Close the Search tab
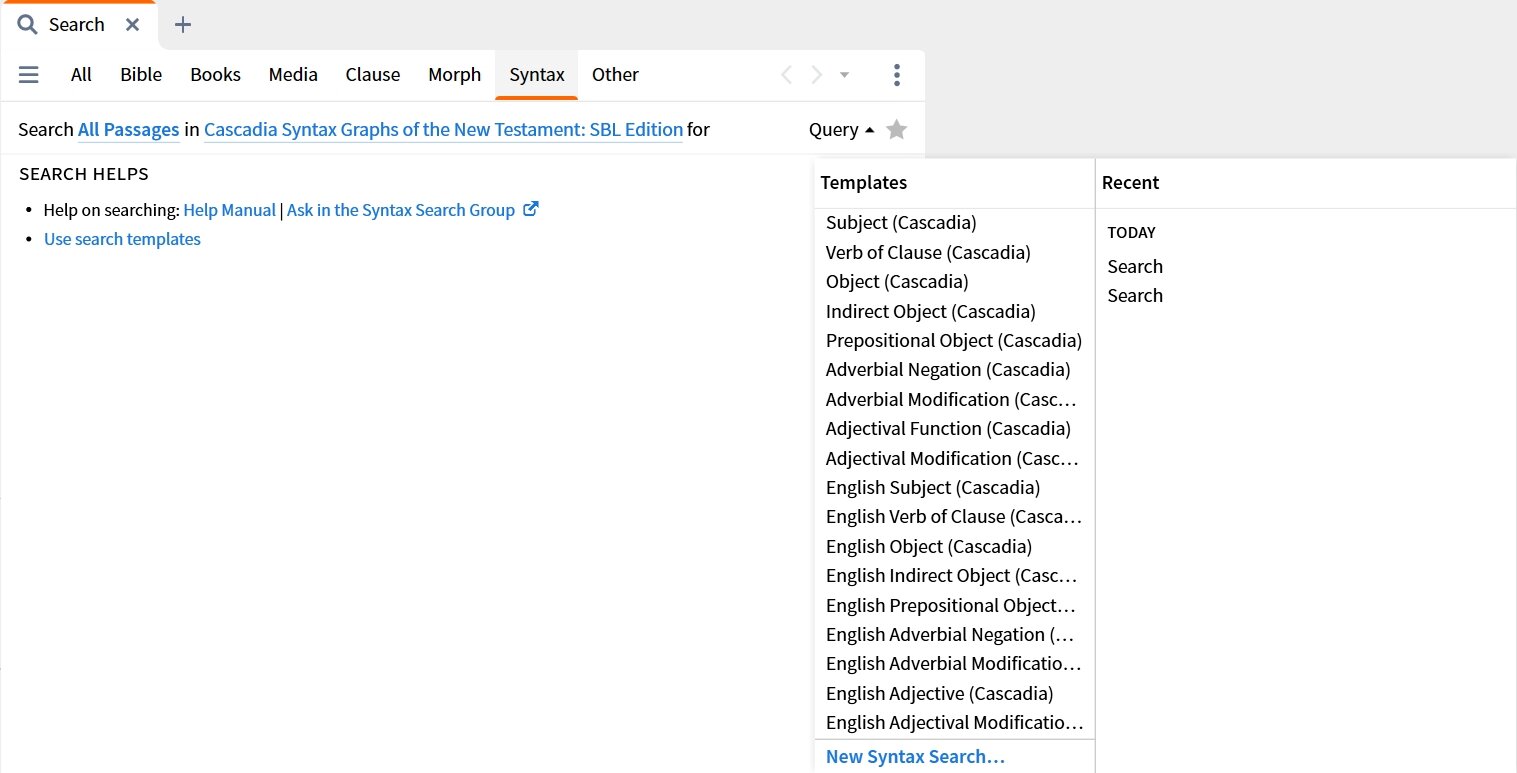1517x773 pixels. (132, 25)
